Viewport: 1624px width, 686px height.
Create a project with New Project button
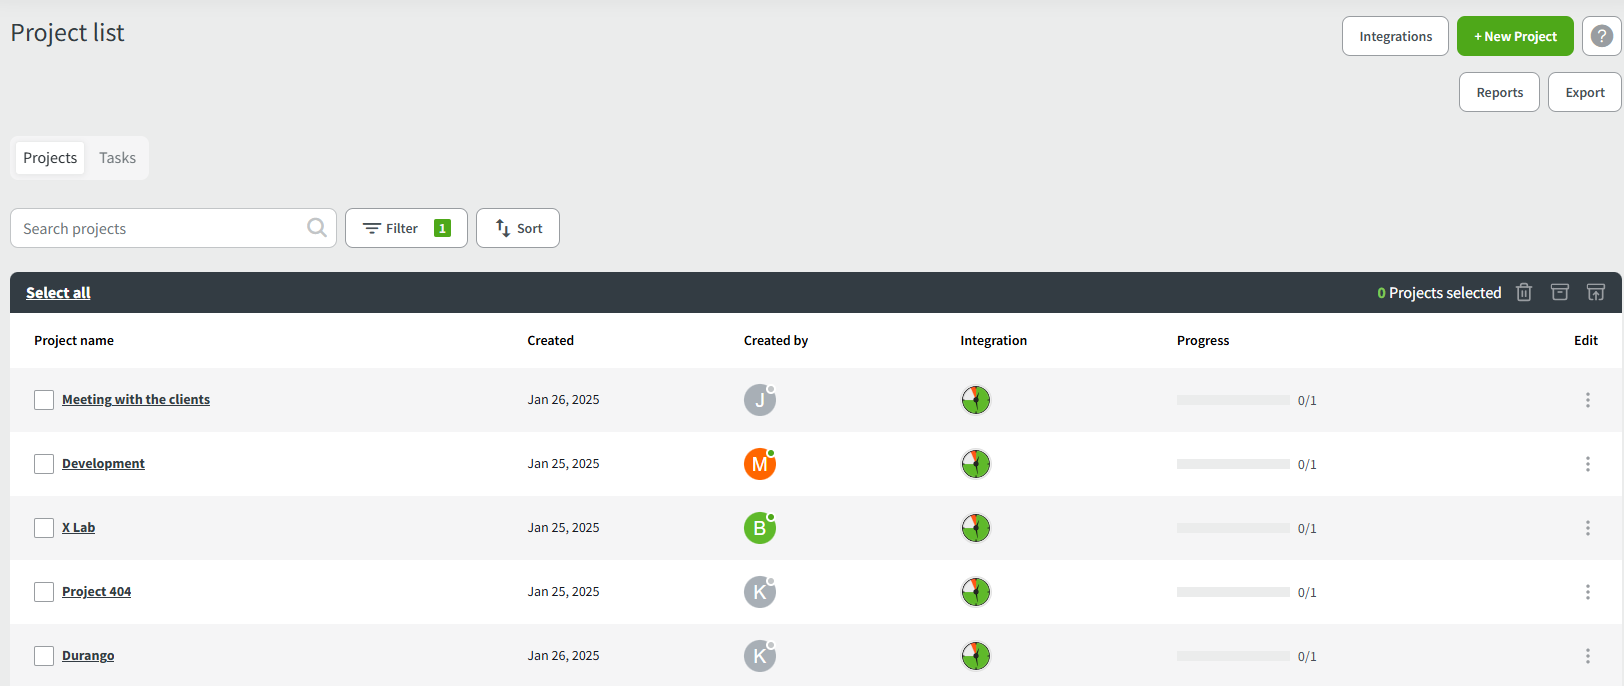pos(1514,36)
